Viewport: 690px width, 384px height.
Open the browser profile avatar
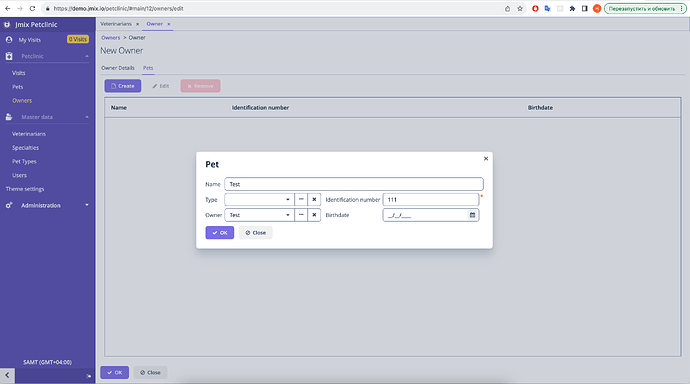tap(597, 8)
